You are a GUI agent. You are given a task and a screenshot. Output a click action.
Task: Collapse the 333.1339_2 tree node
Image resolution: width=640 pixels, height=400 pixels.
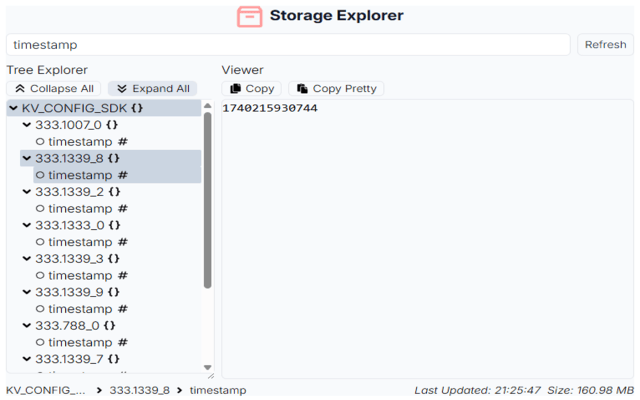(27, 192)
